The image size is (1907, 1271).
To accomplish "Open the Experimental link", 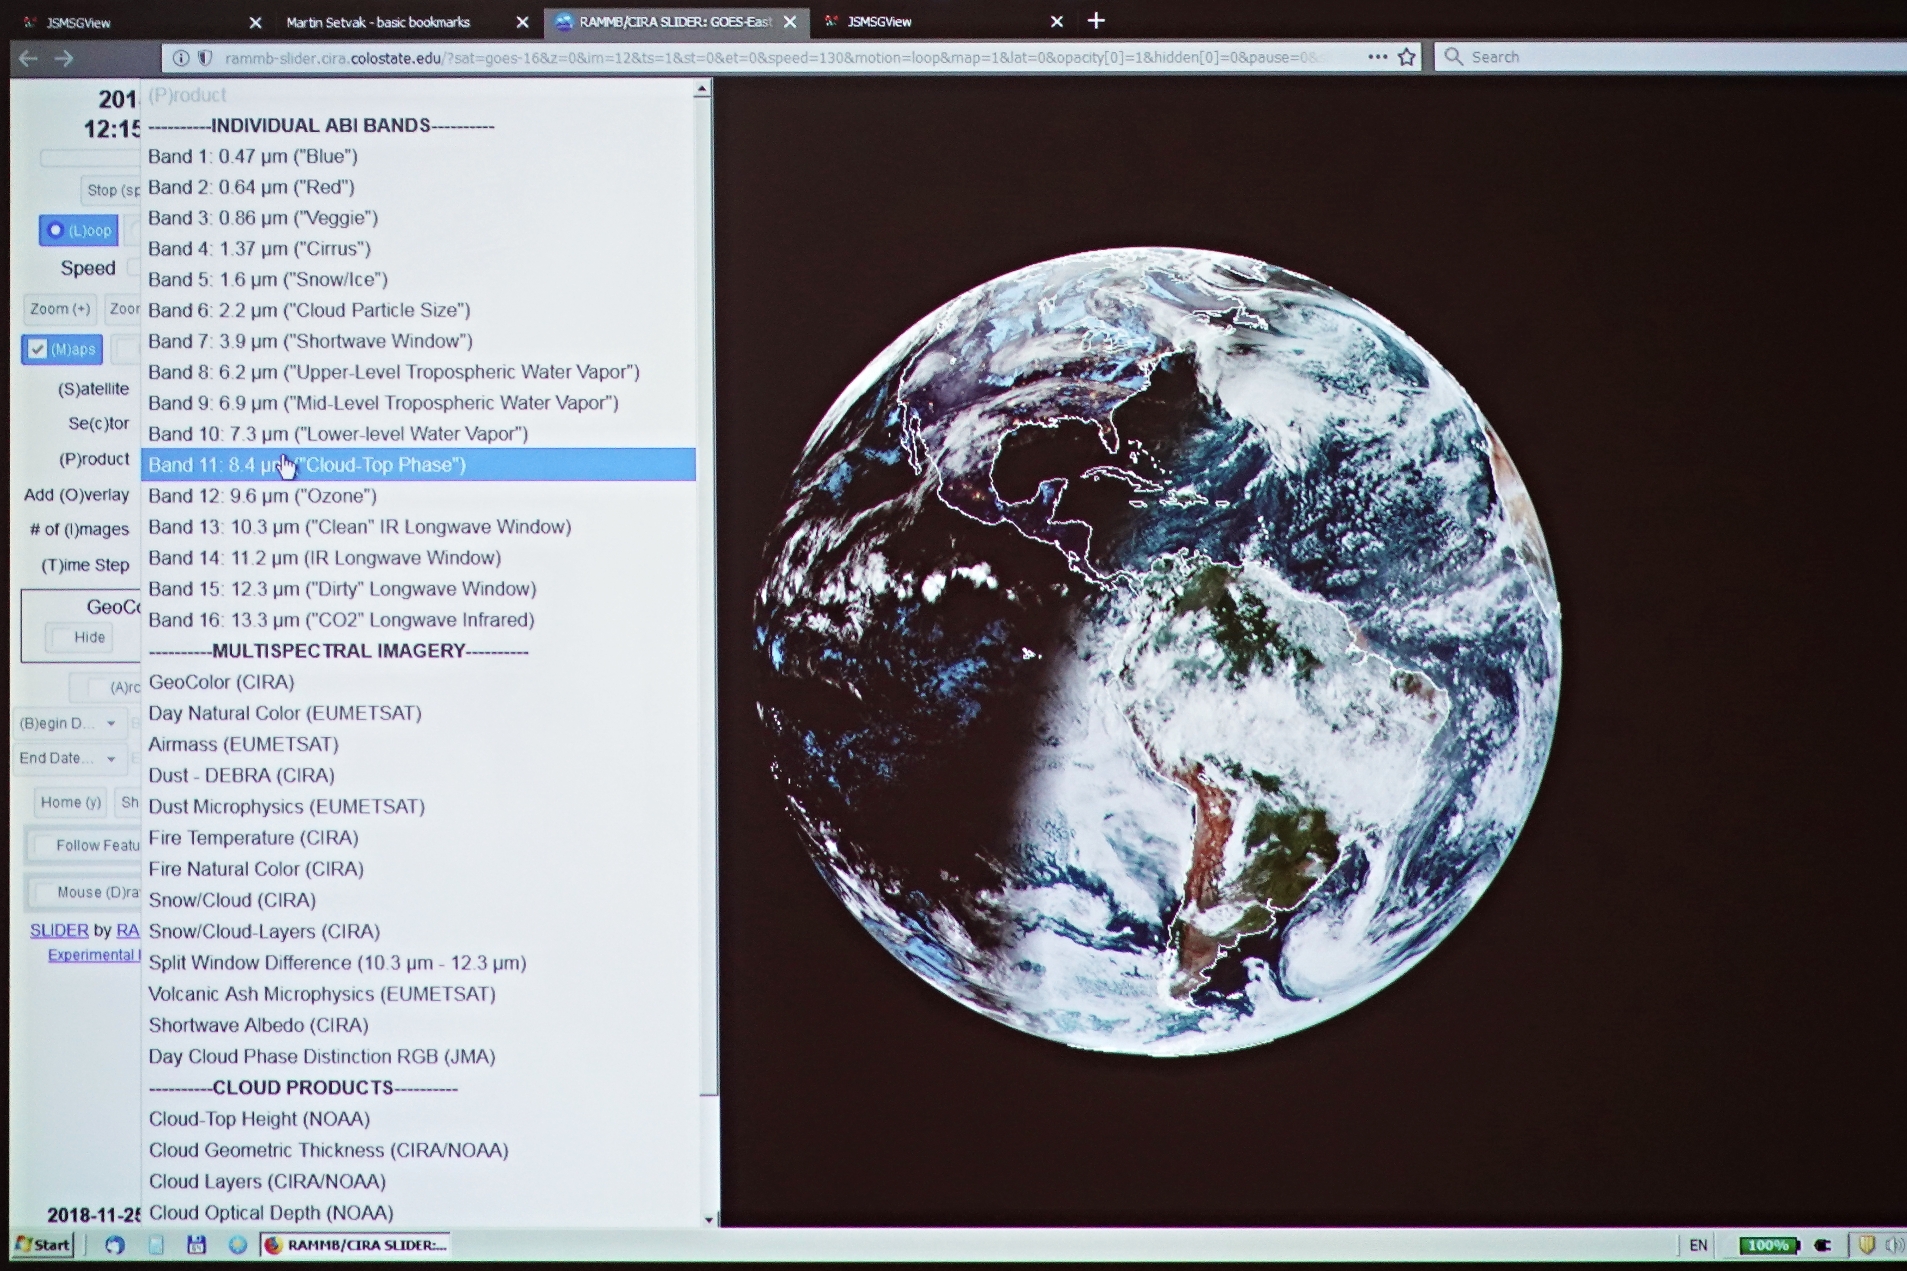I will 94,955.
